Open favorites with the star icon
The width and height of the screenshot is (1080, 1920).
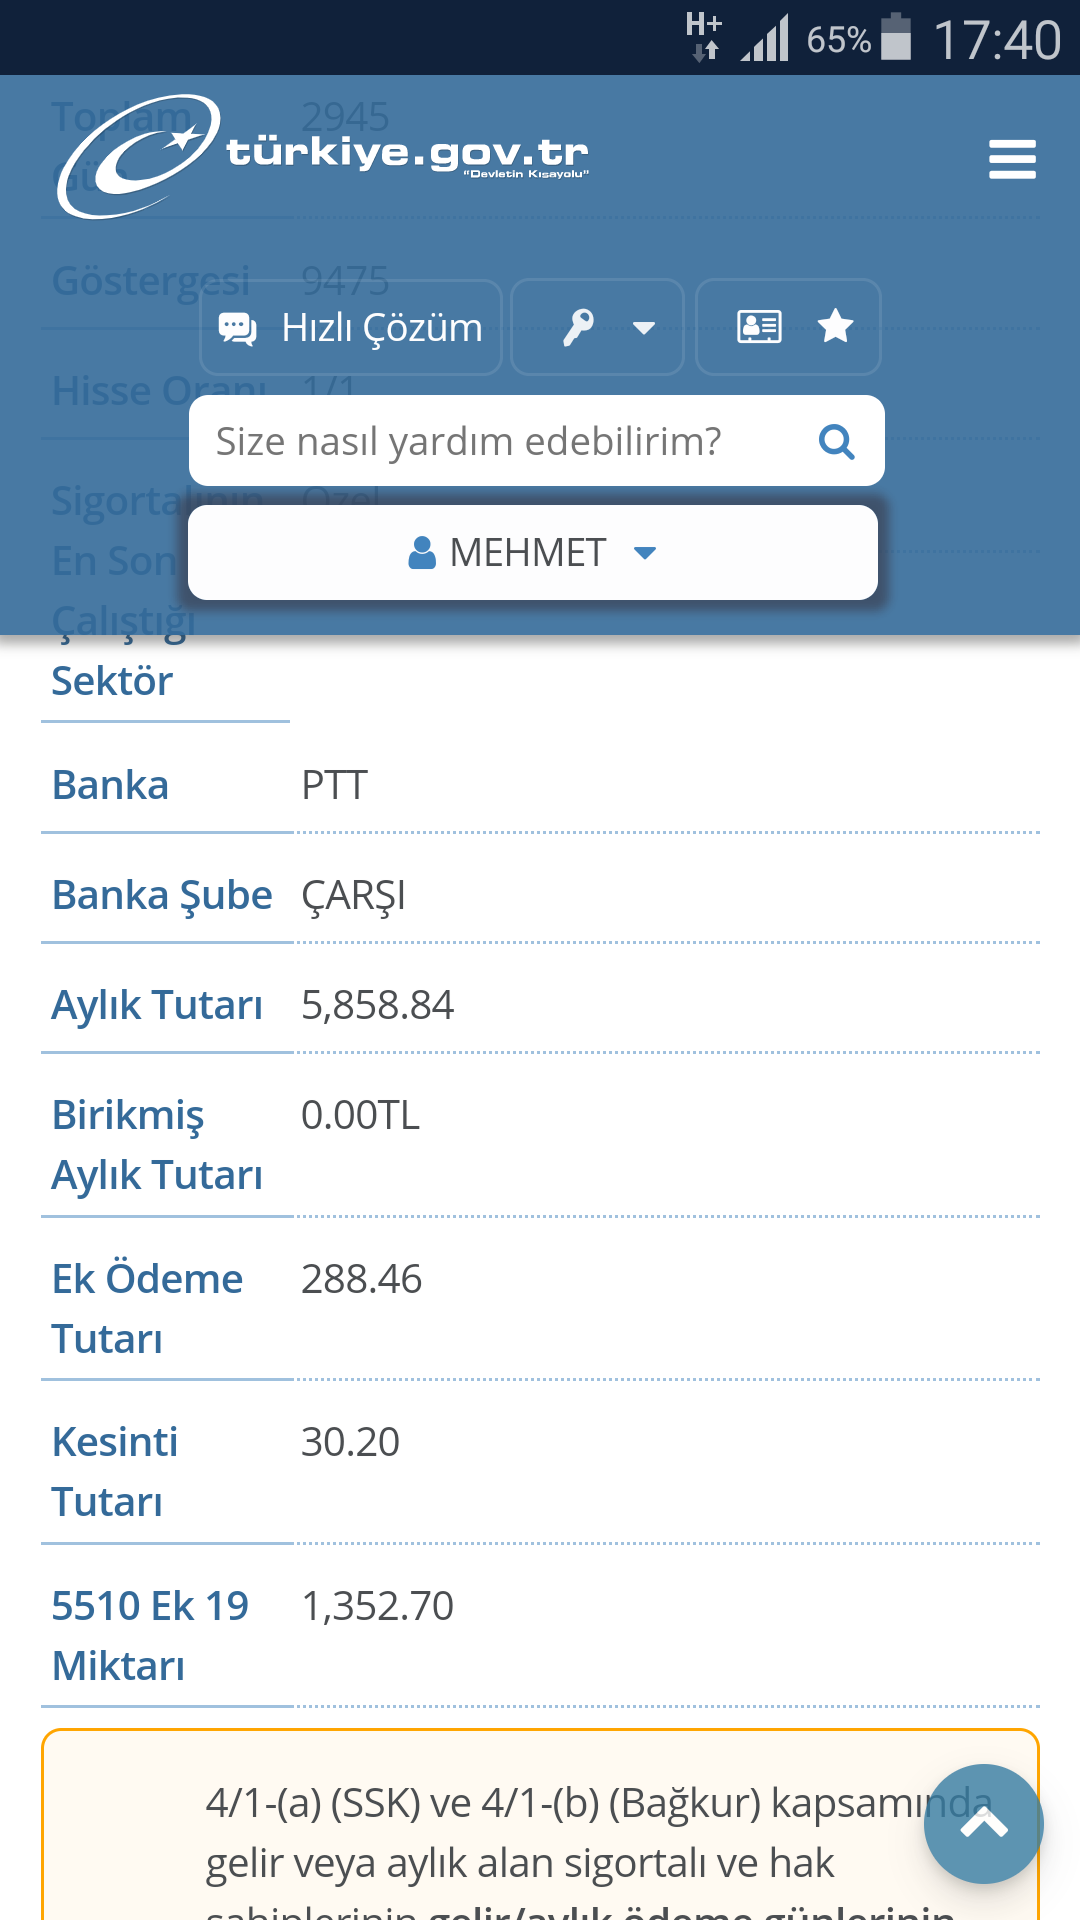(x=835, y=327)
